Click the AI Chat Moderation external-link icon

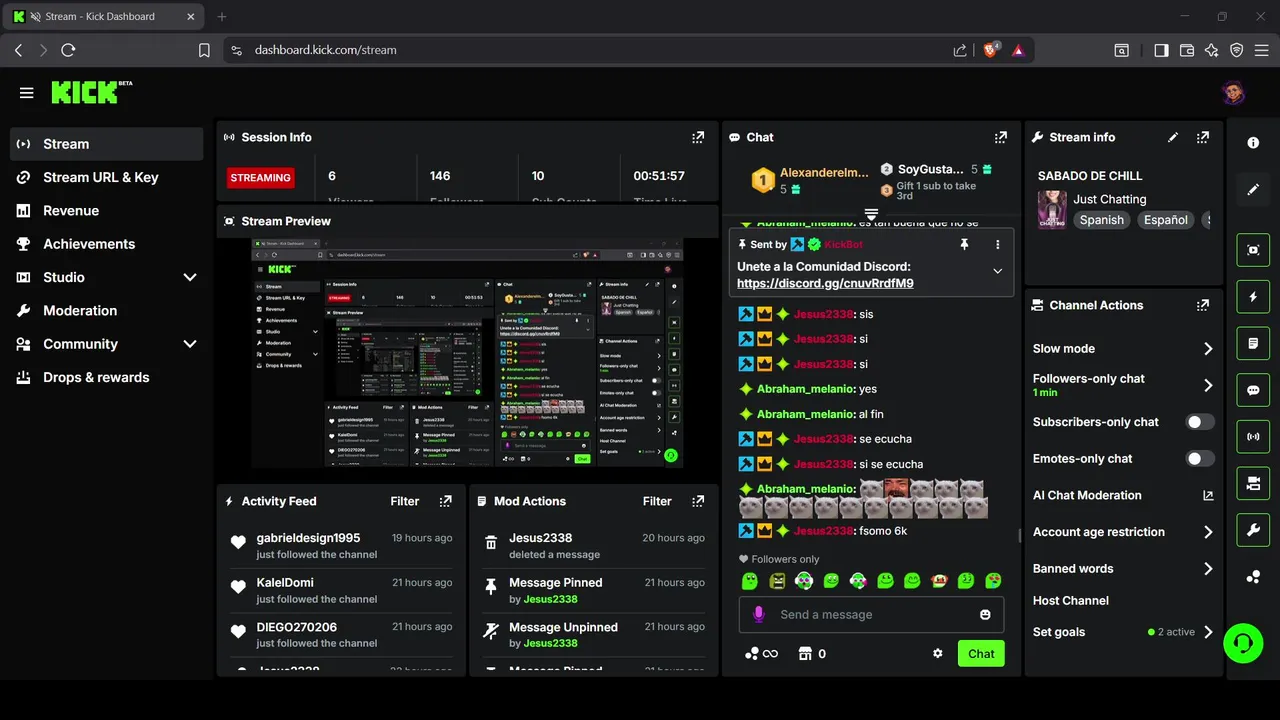click(1208, 495)
